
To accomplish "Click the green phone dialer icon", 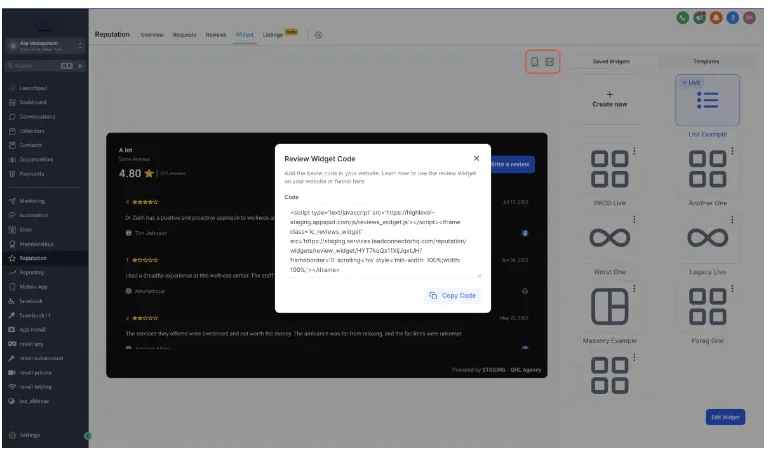I will coord(683,18).
